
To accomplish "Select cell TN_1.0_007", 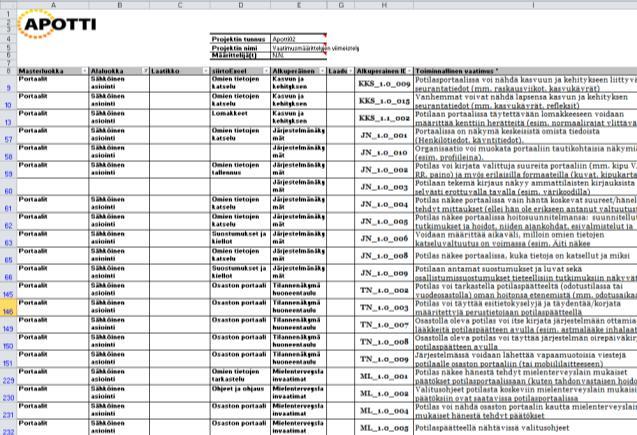I will pyautogui.click(x=384, y=325).
